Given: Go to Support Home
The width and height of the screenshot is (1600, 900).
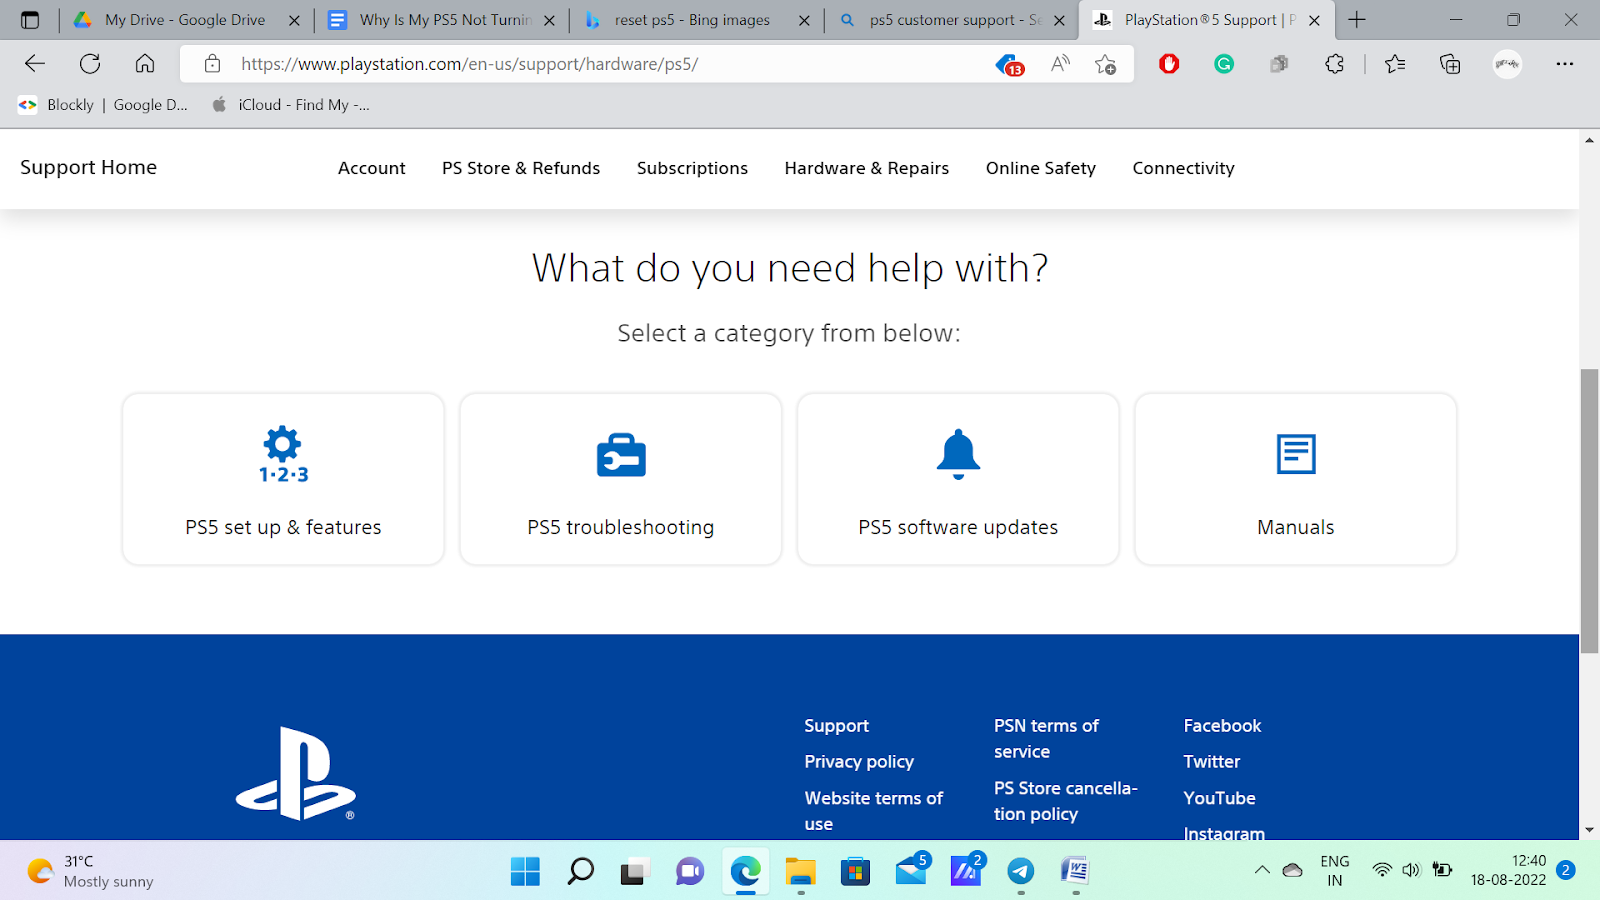Looking at the screenshot, I should pyautogui.click(x=88, y=168).
